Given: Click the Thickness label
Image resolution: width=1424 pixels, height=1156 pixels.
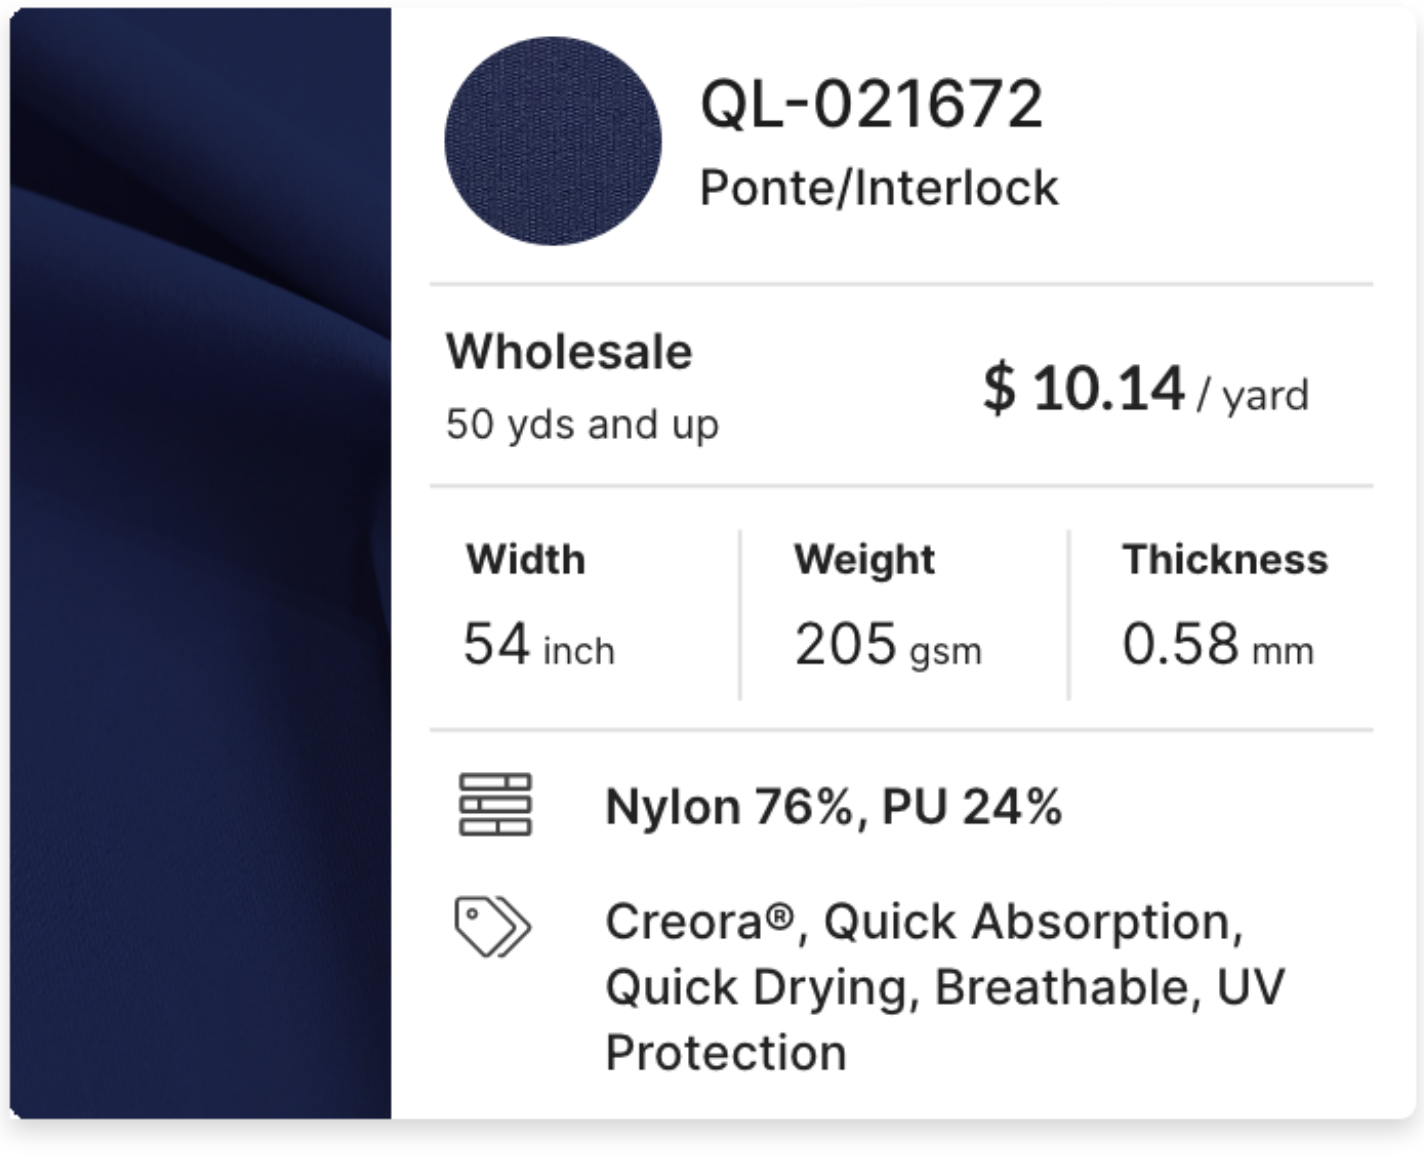Looking at the screenshot, I should coord(1225,560).
